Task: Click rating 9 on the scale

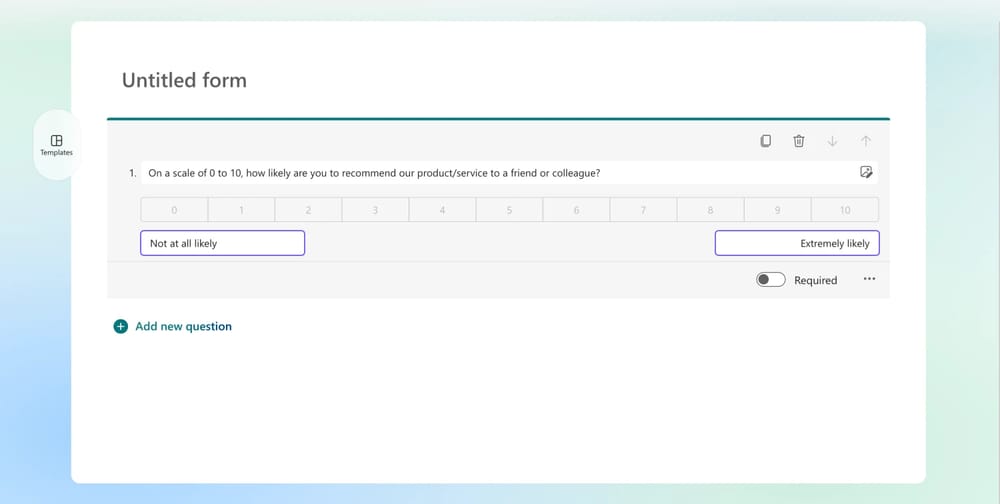Action: [777, 210]
